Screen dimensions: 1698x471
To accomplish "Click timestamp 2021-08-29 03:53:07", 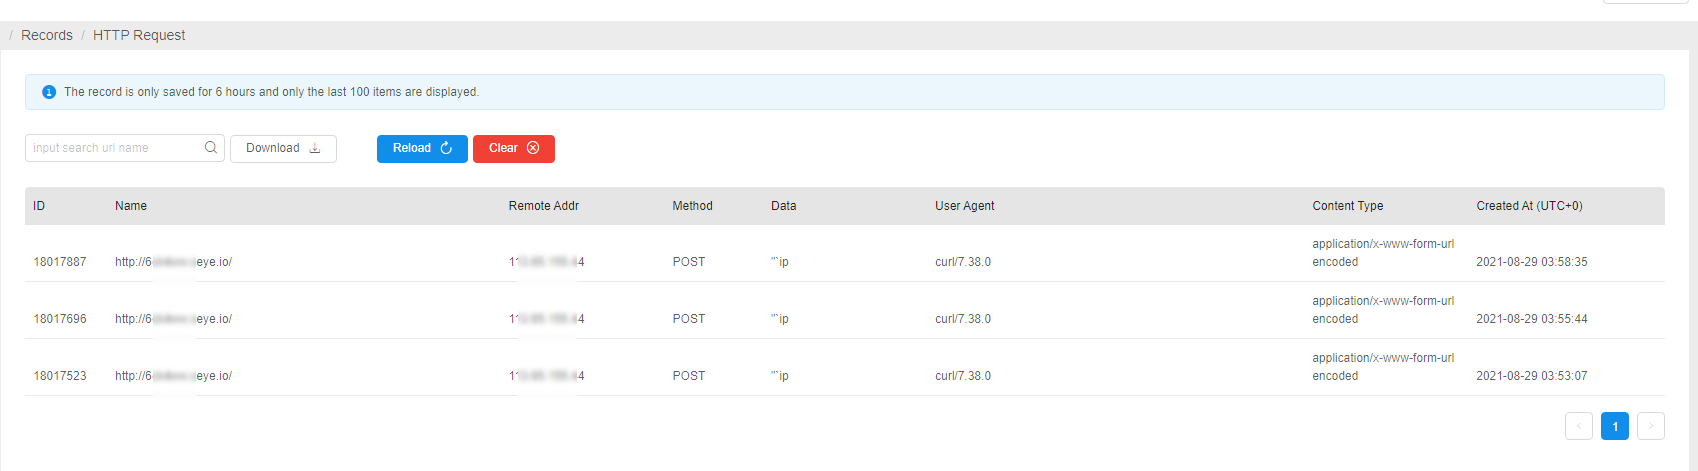I will click(x=1531, y=376).
